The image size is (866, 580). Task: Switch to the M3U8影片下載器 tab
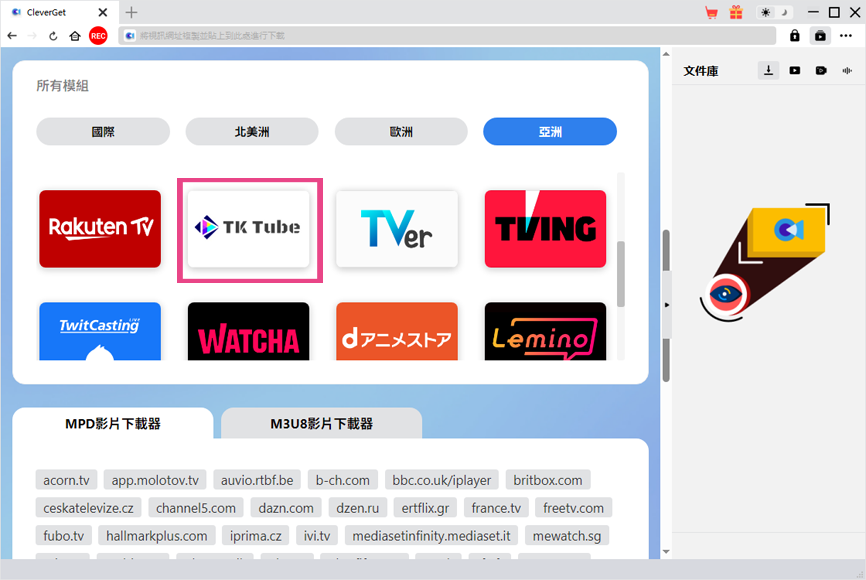[321, 423]
